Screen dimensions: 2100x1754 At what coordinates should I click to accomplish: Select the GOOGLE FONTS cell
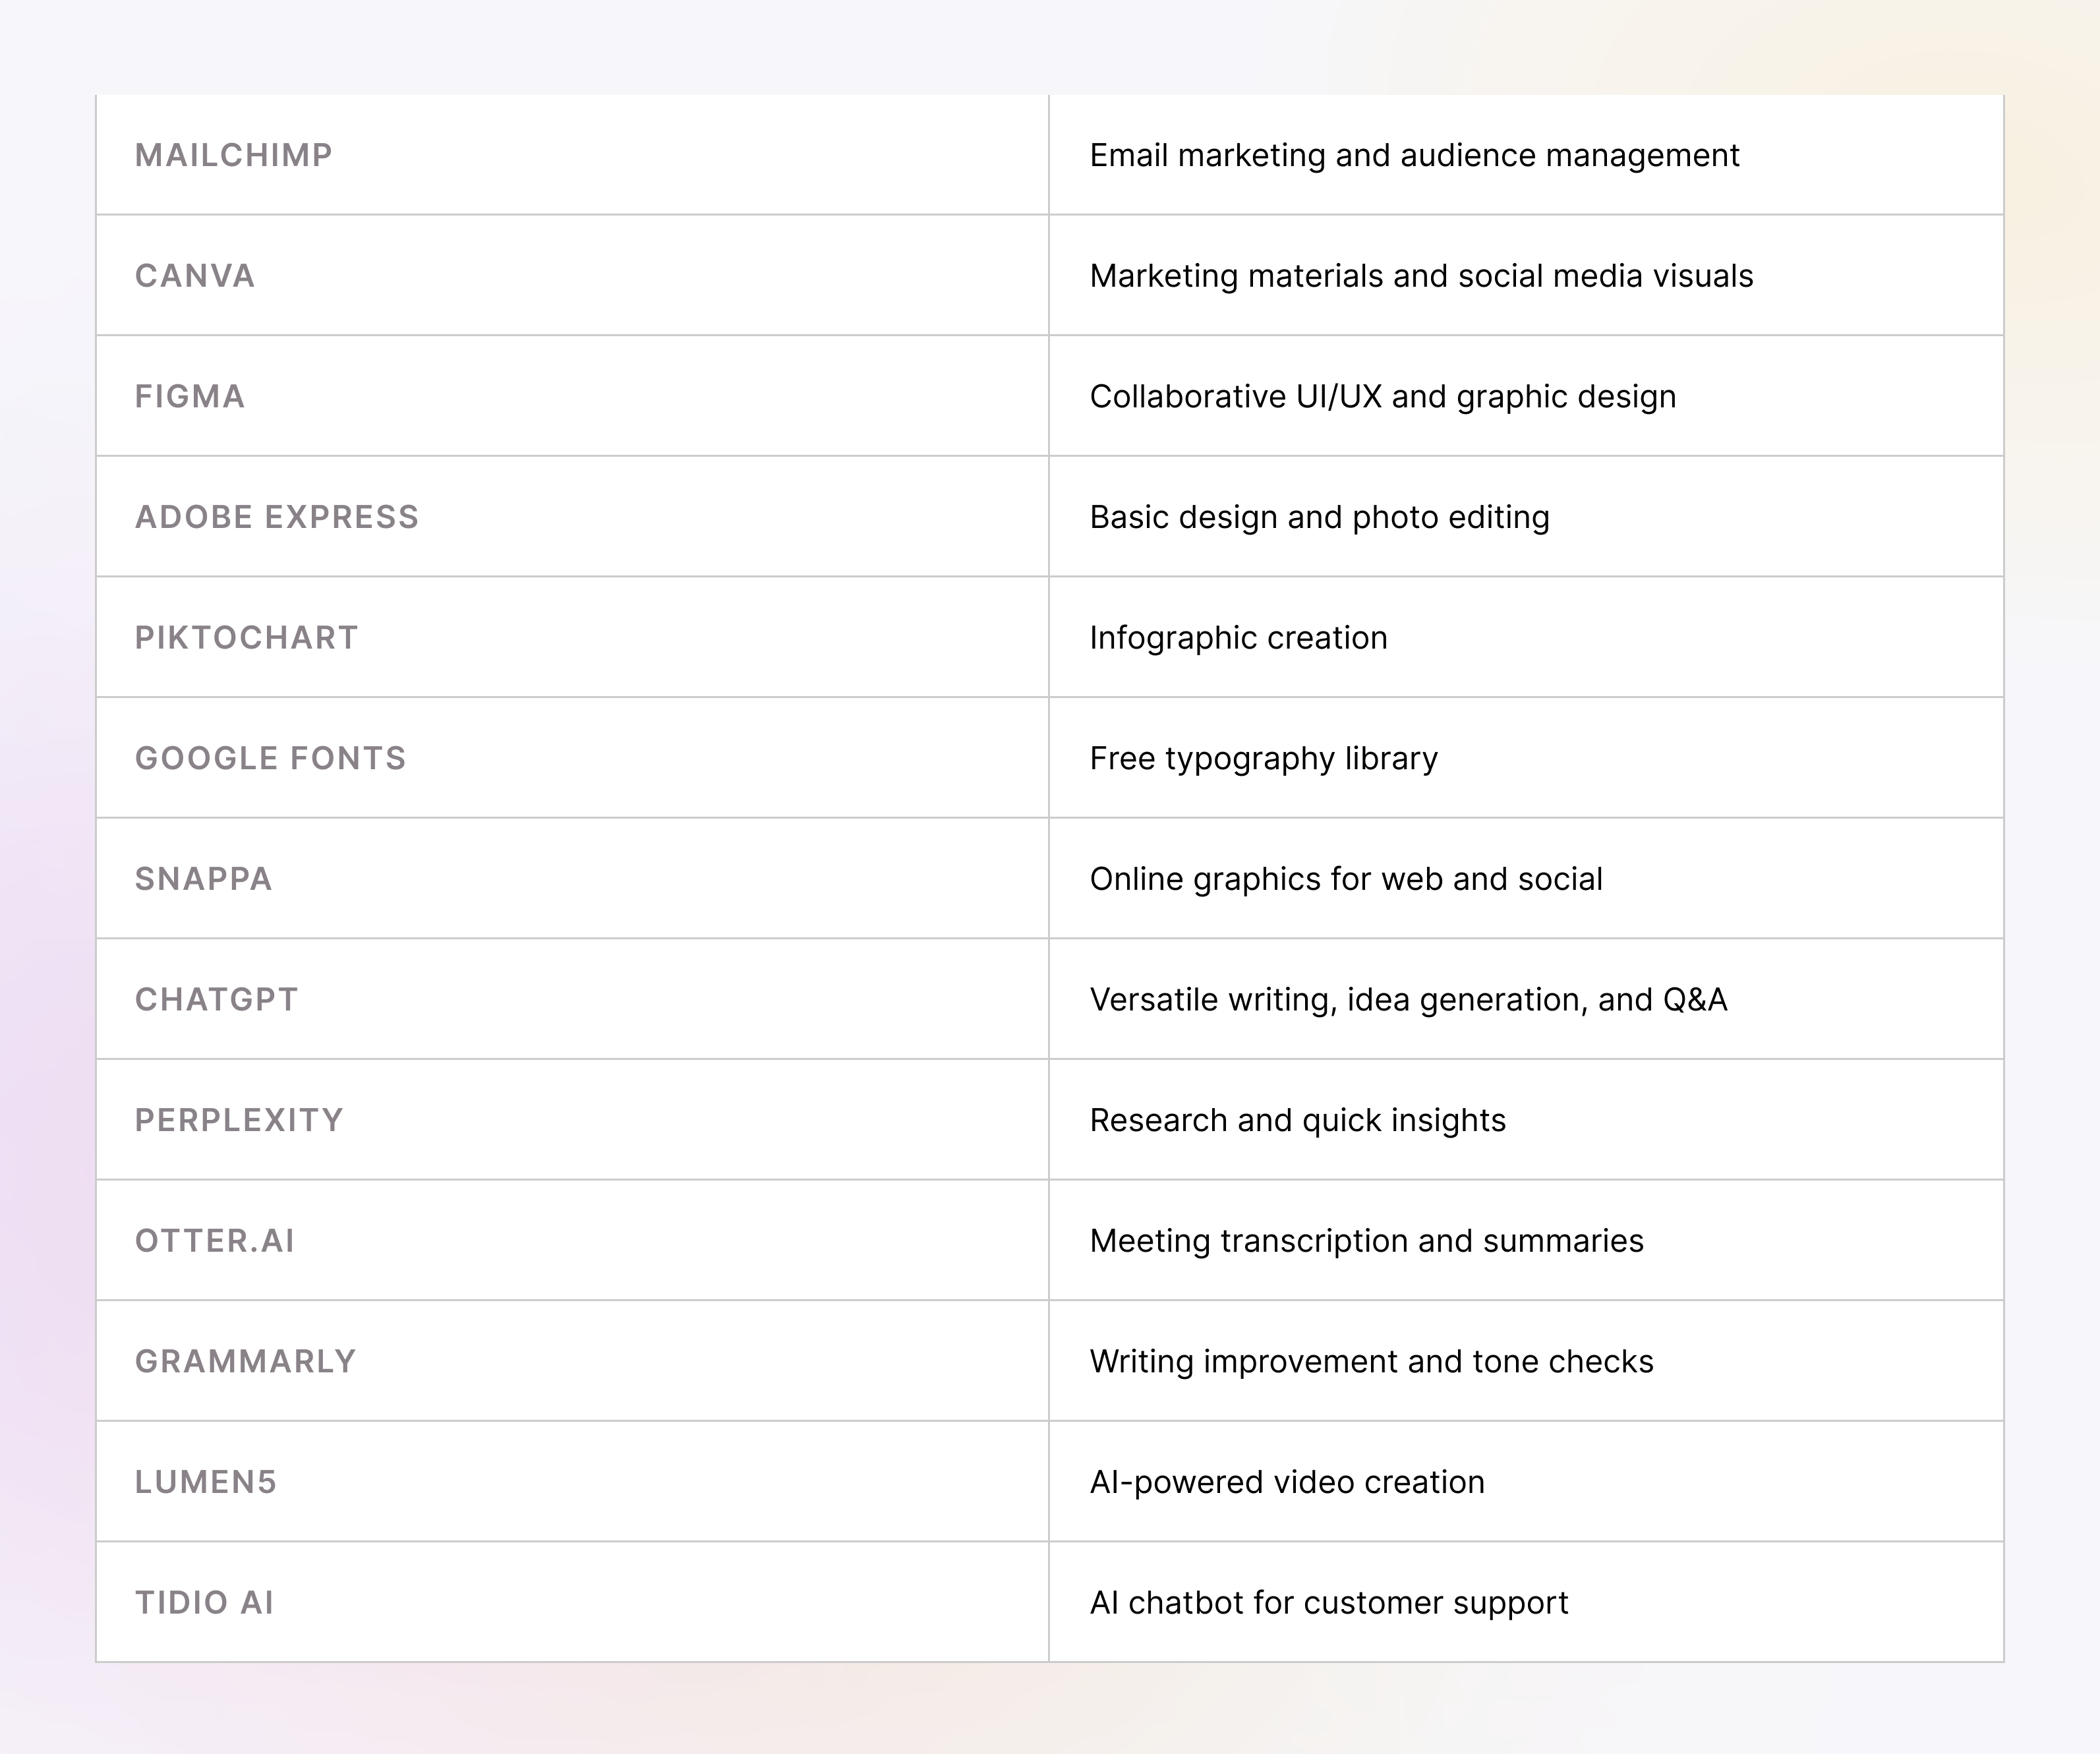[572, 758]
